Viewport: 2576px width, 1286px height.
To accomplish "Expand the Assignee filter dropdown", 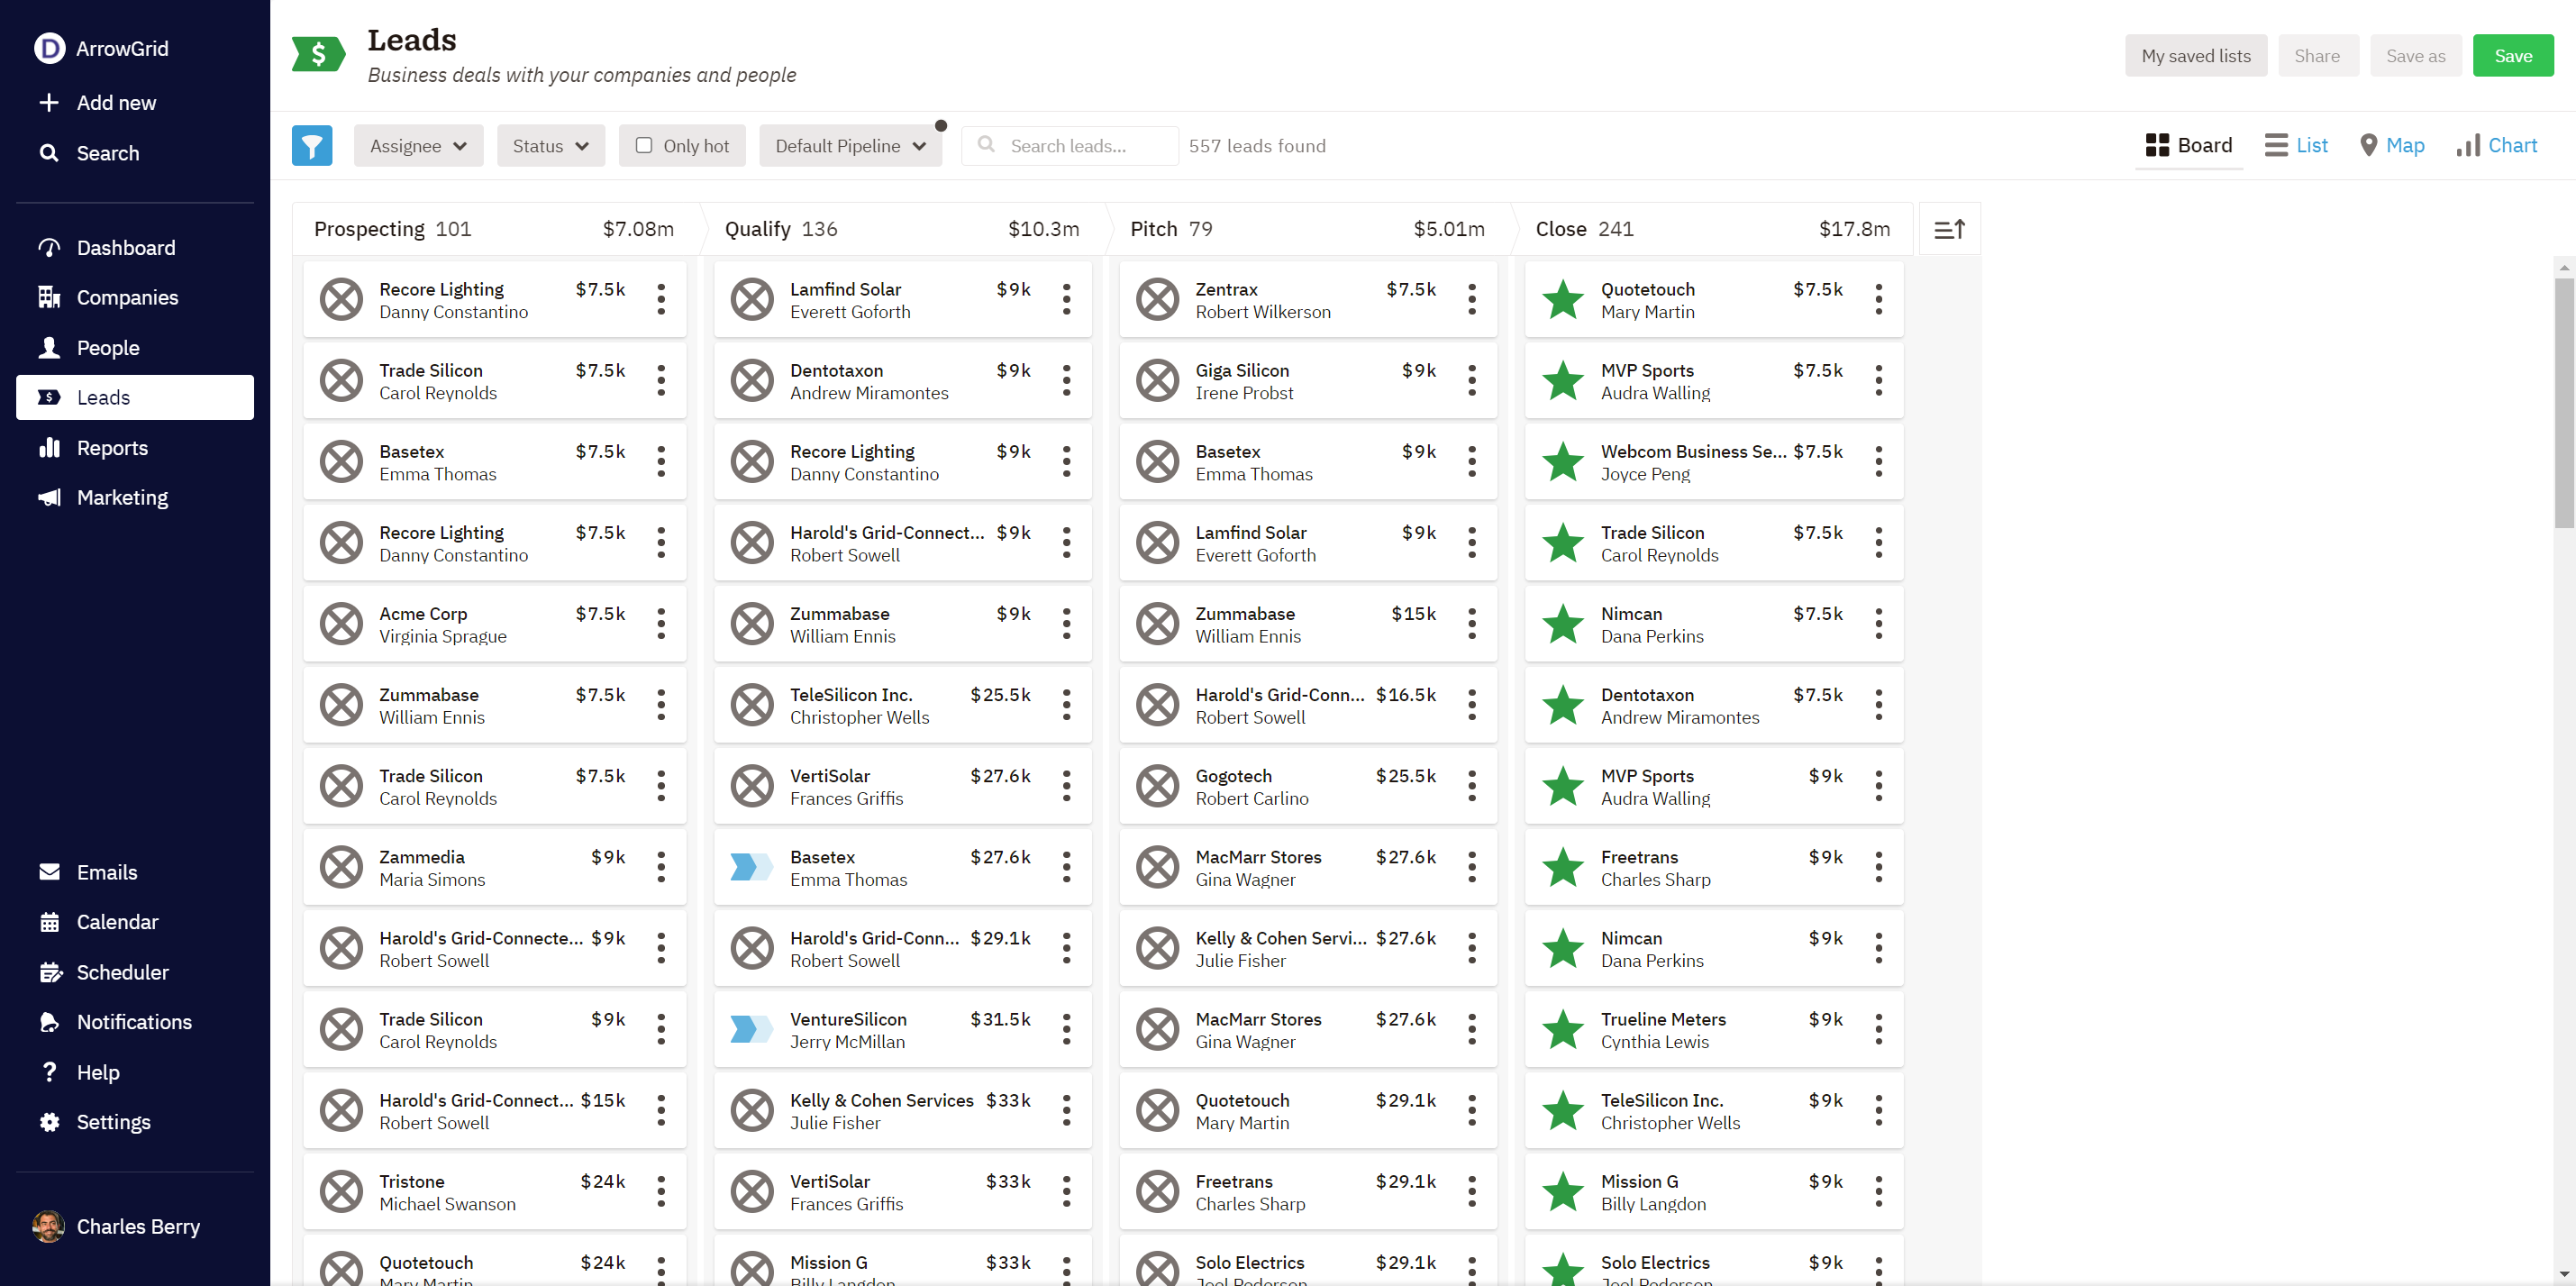I will coord(418,146).
